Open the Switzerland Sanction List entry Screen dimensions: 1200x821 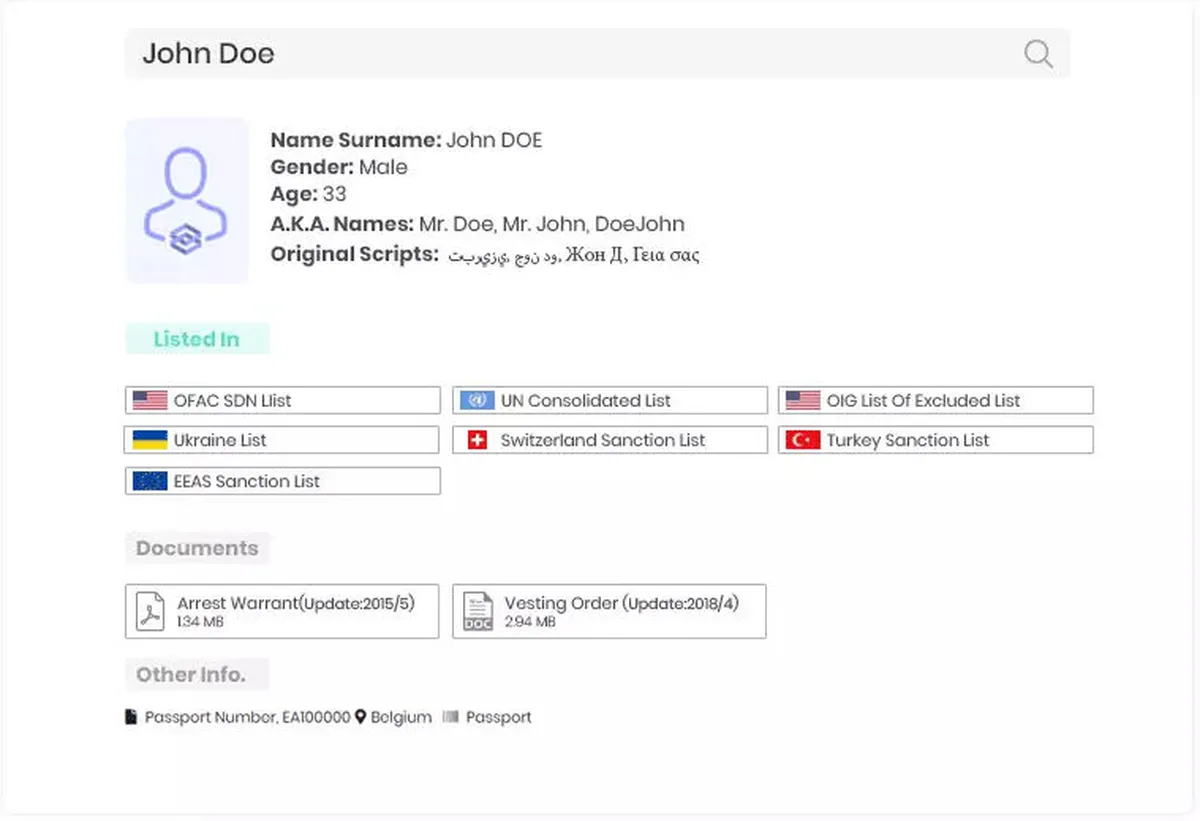(610, 440)
